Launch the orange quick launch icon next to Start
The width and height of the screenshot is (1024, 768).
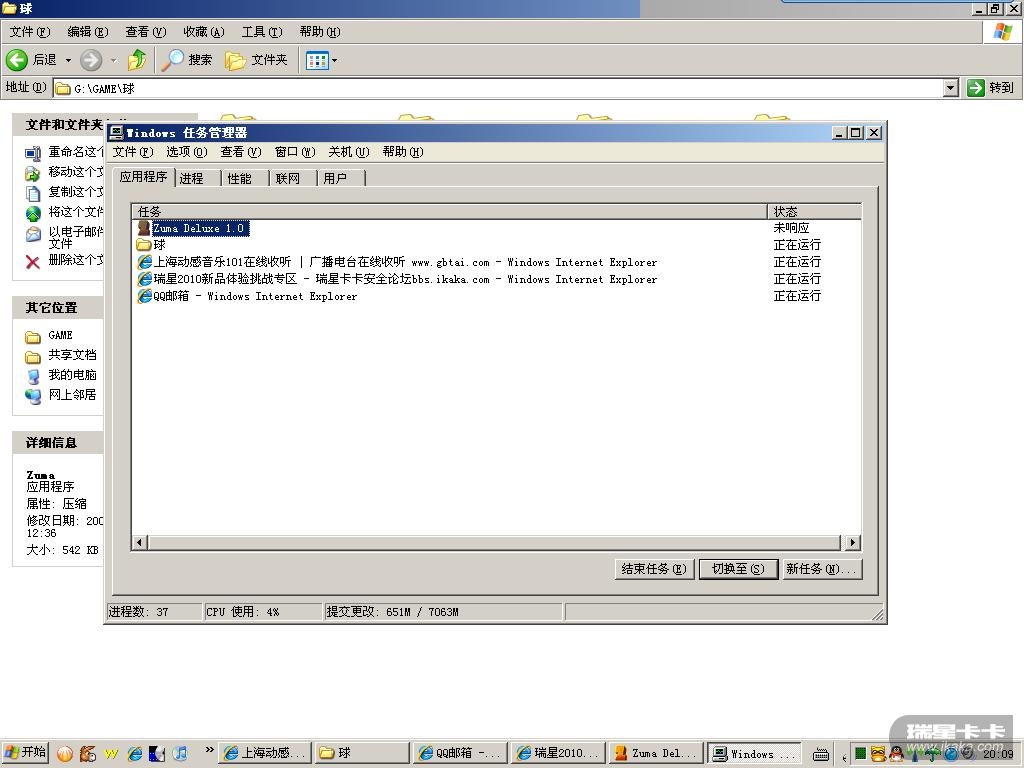(x=65, y=754)
